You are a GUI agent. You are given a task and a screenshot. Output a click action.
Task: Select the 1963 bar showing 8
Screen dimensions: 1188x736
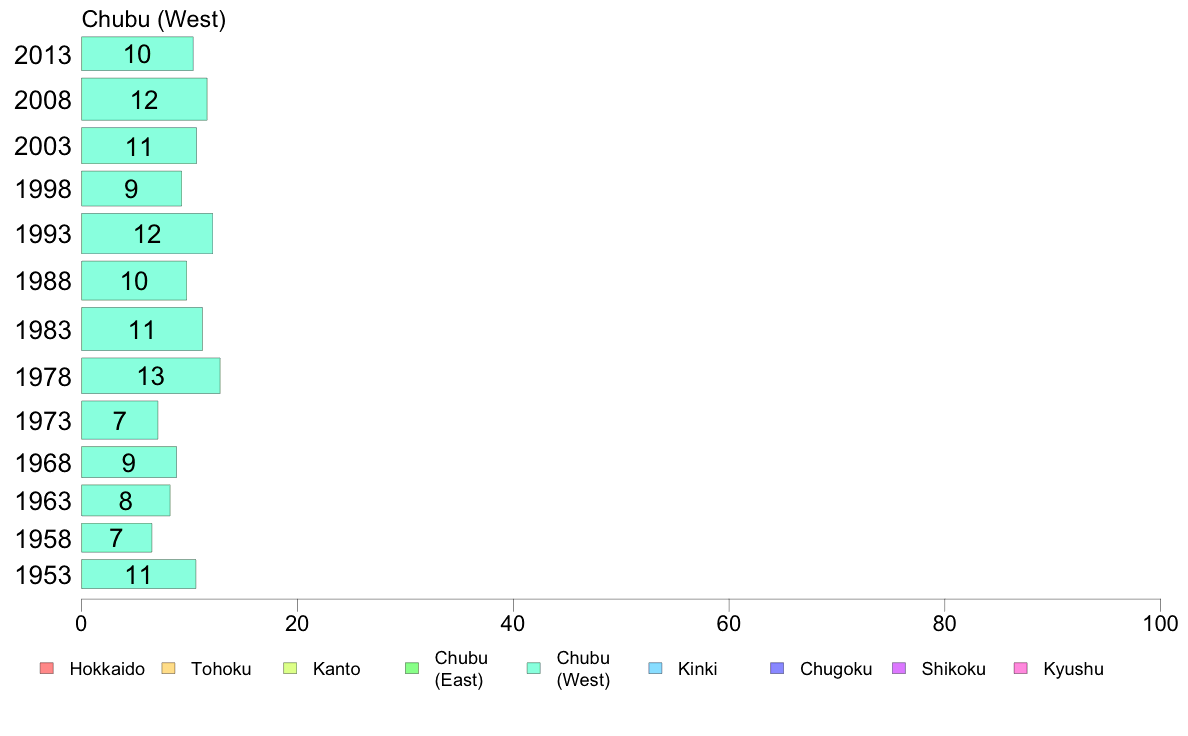click(x=126, y=500)
